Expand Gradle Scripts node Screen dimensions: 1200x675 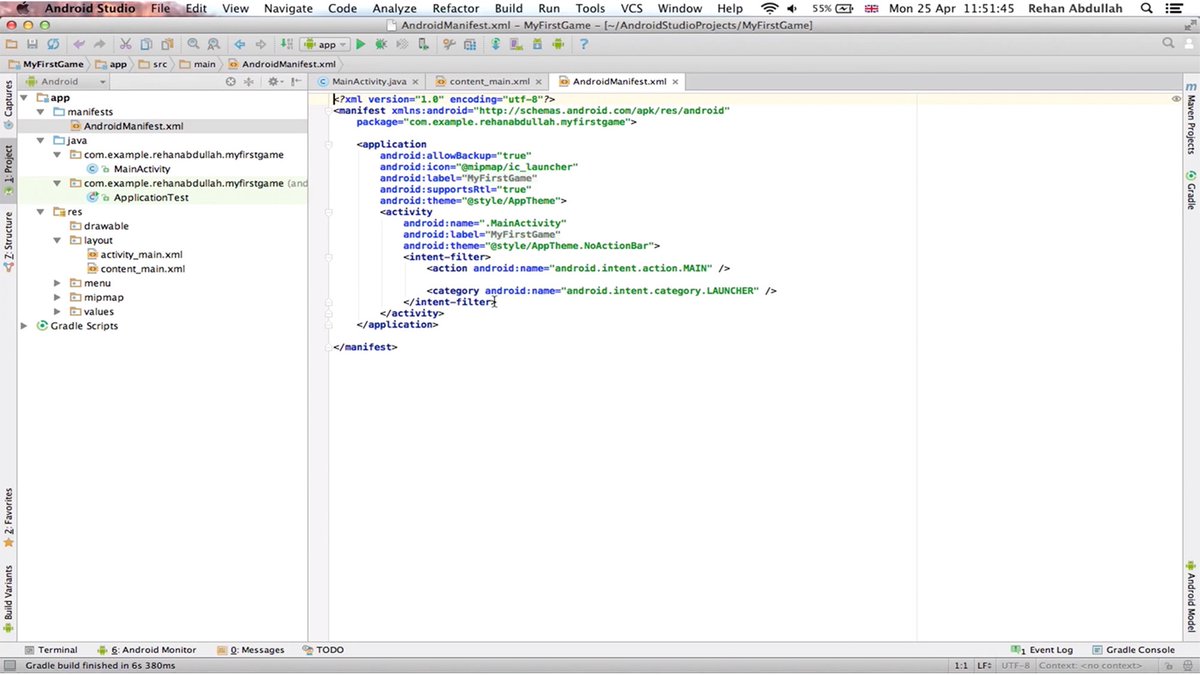tap(25, 326)
